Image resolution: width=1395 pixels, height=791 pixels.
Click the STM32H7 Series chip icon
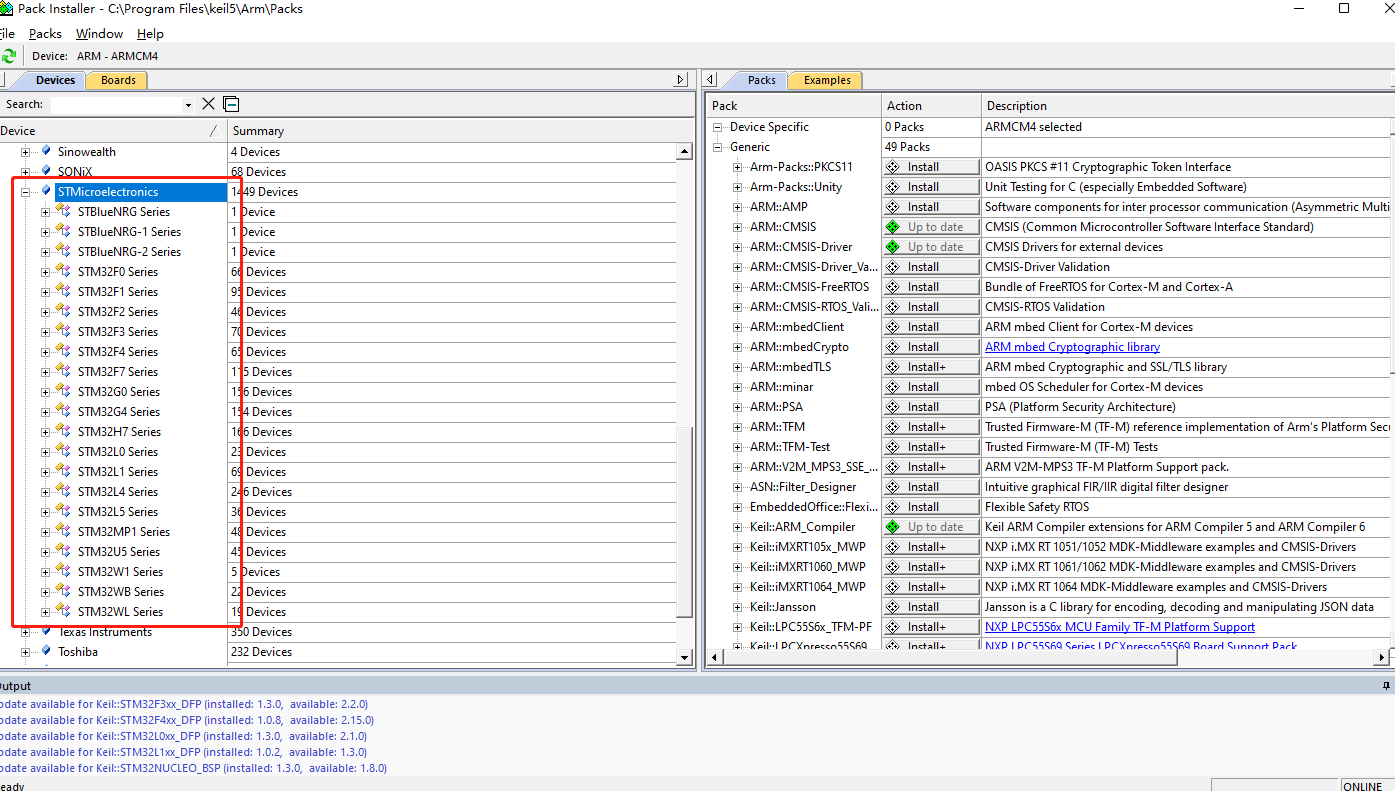63,431
